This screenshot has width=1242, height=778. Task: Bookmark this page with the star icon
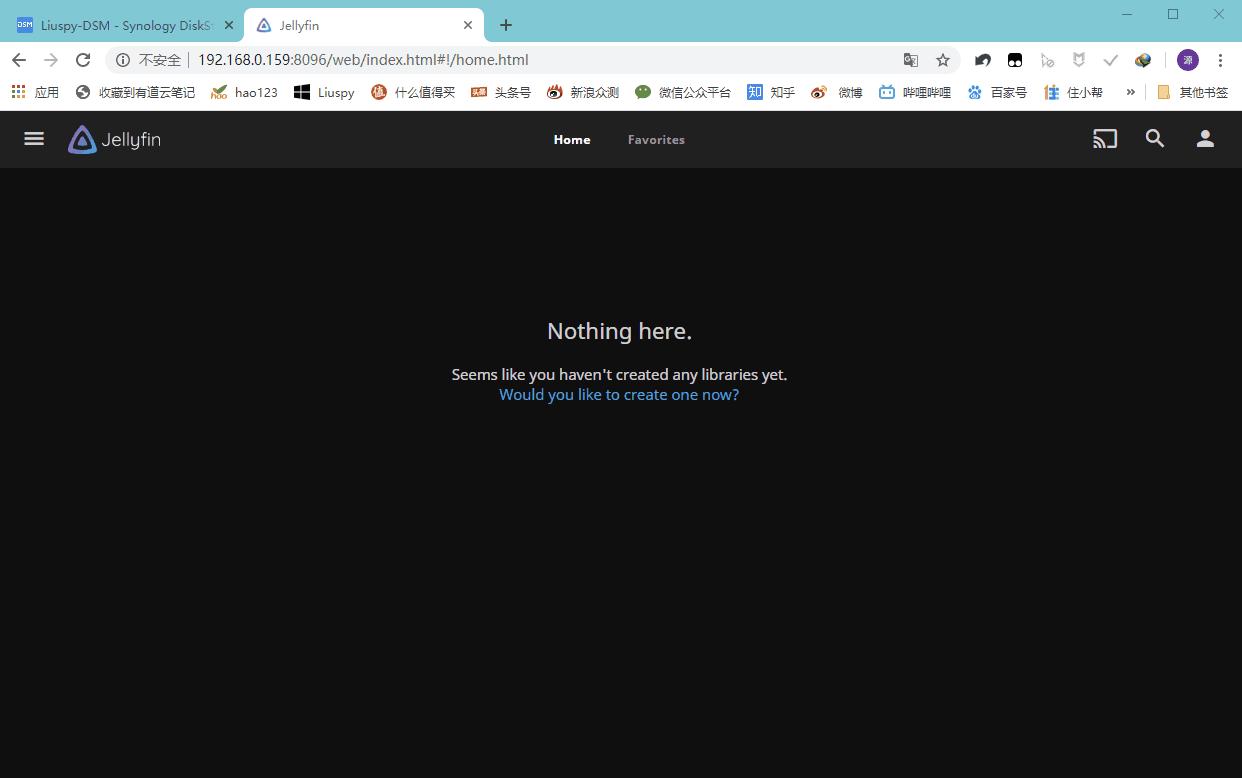(x=942, y=60)
